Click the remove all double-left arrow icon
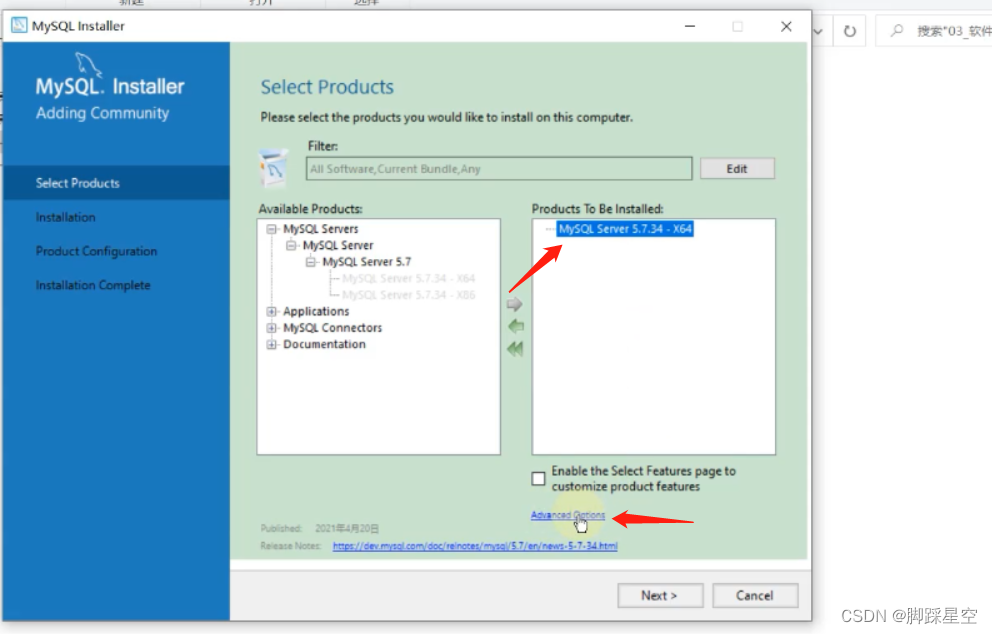992x634 pixels. [x=515, y=349]
